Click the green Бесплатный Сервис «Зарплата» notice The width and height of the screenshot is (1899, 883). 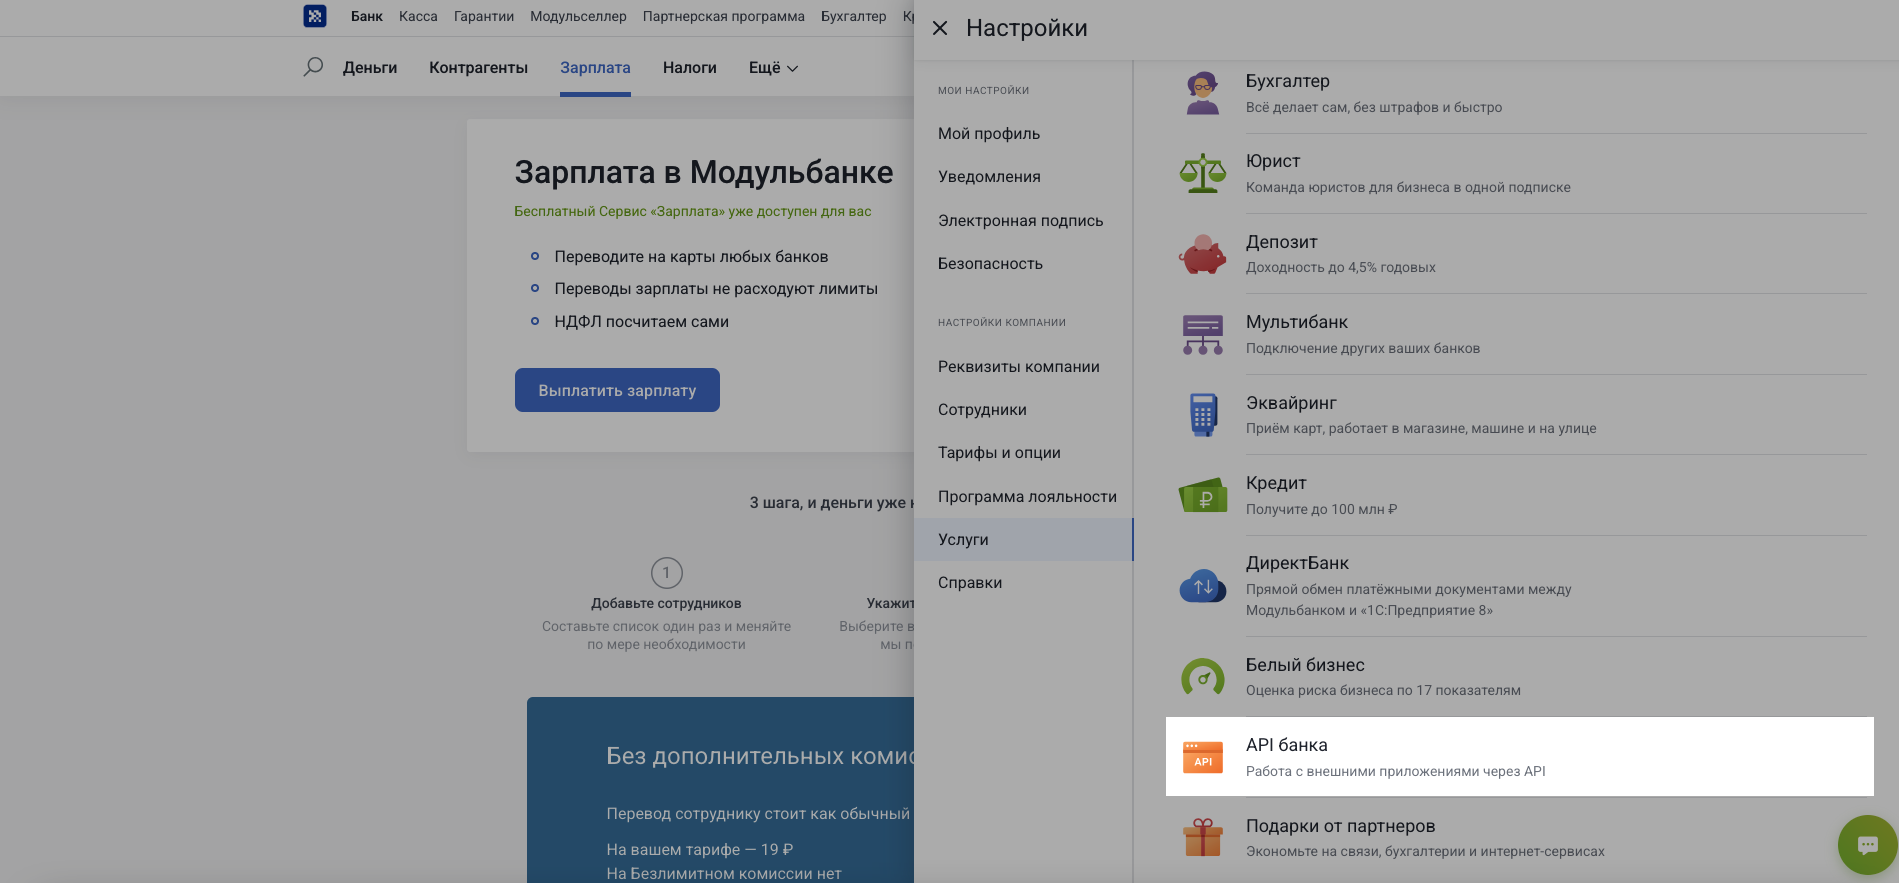click(x=693, y=211)
